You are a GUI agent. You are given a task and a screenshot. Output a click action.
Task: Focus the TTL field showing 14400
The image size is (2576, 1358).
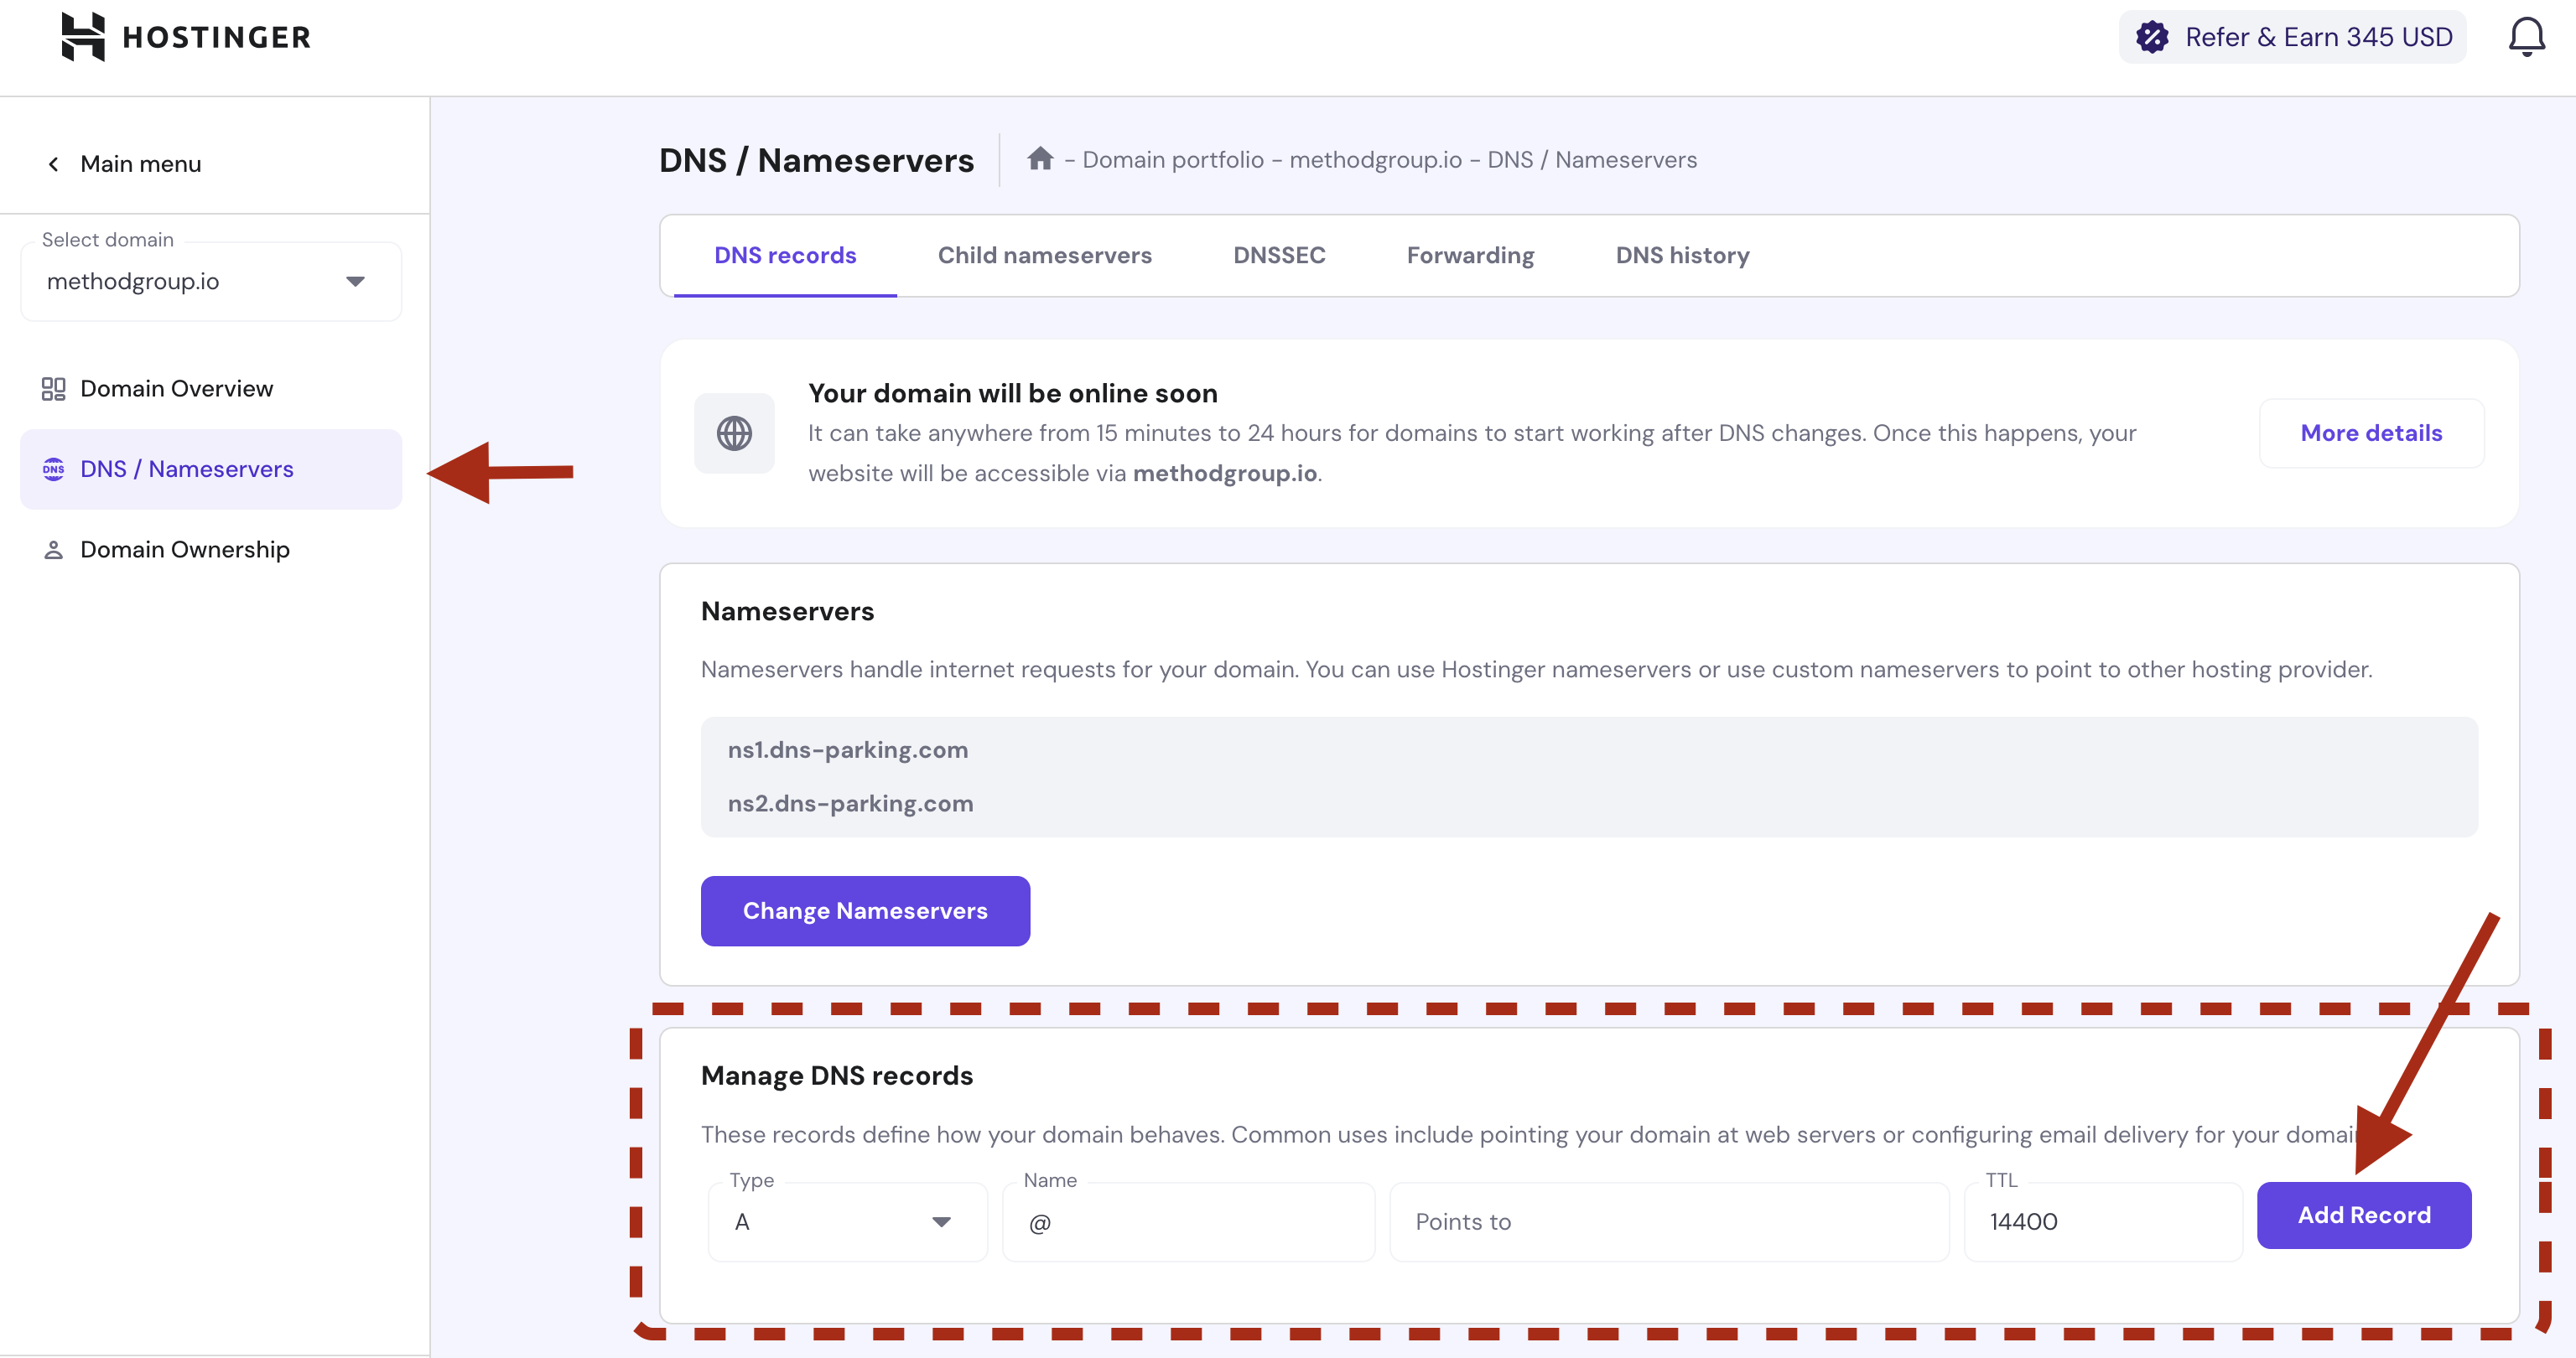coord(2102,1222)
